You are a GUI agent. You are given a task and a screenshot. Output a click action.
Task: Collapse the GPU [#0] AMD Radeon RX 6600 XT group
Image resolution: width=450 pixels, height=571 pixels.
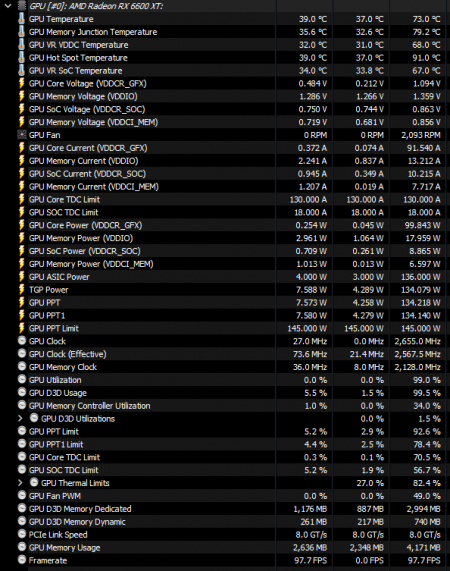8,6
